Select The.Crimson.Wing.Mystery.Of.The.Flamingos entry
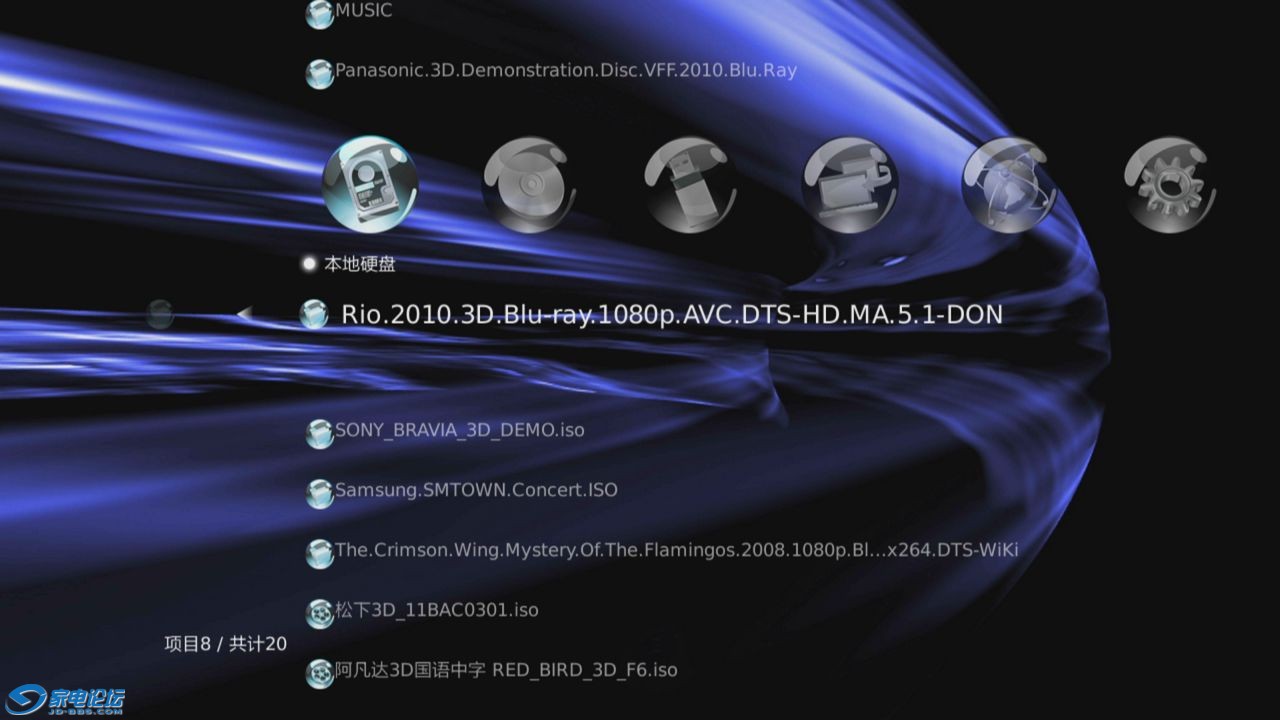 (x=677, y=550)
